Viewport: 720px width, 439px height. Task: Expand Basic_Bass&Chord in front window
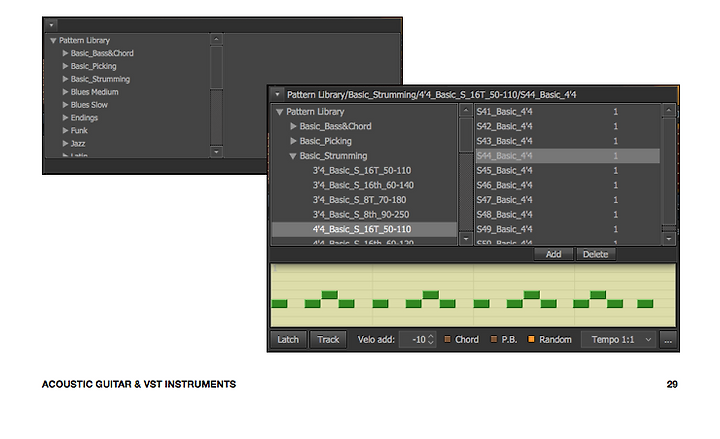[293, 126]
